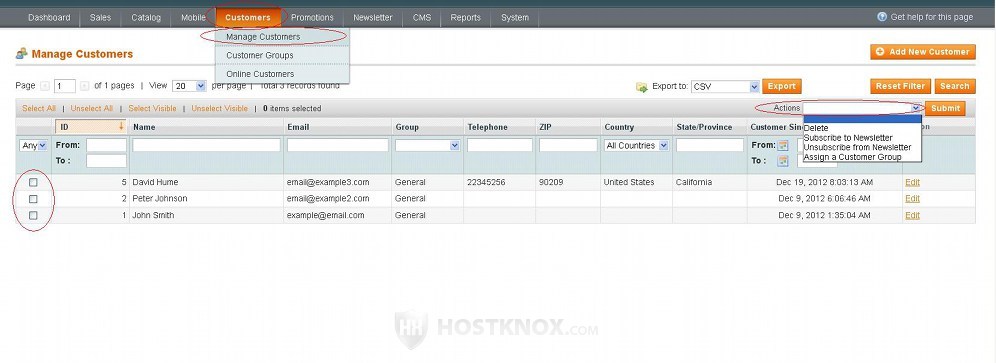996x363 pixels.
Task: Click the State/Province filter field
Action: (710, 146)
